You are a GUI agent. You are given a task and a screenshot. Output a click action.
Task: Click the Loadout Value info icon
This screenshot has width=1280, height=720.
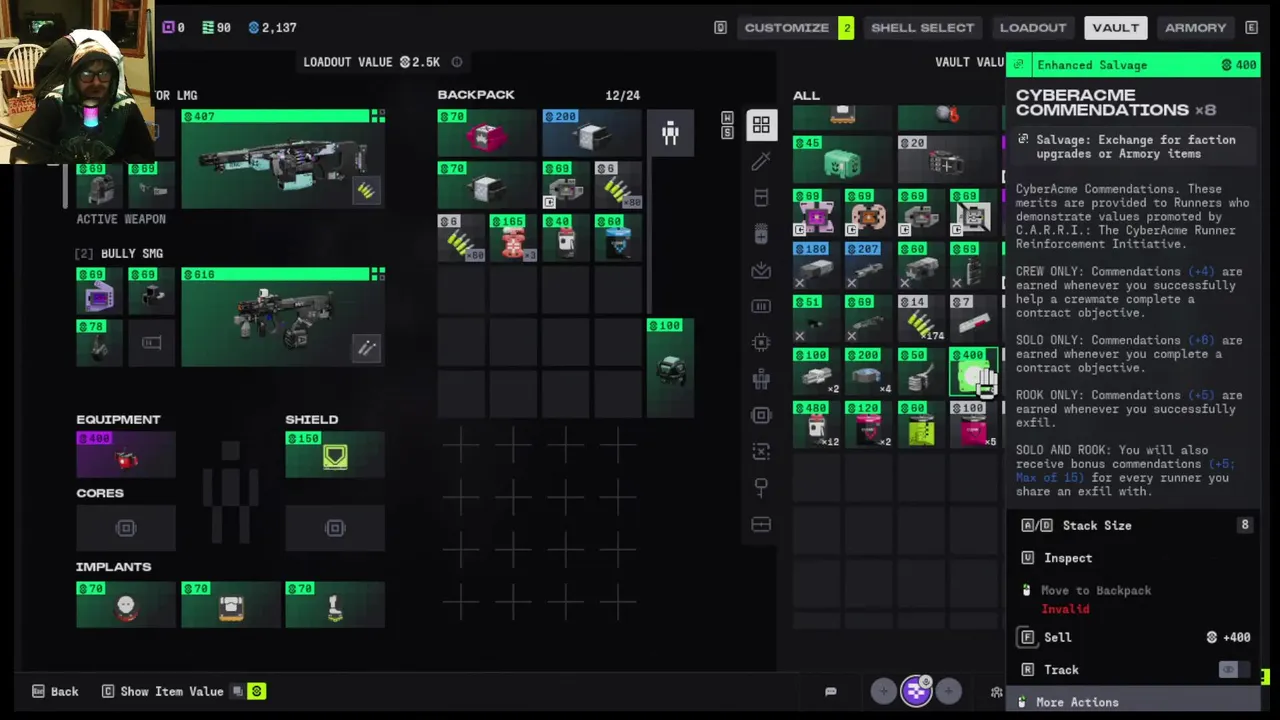coord(457,62)
